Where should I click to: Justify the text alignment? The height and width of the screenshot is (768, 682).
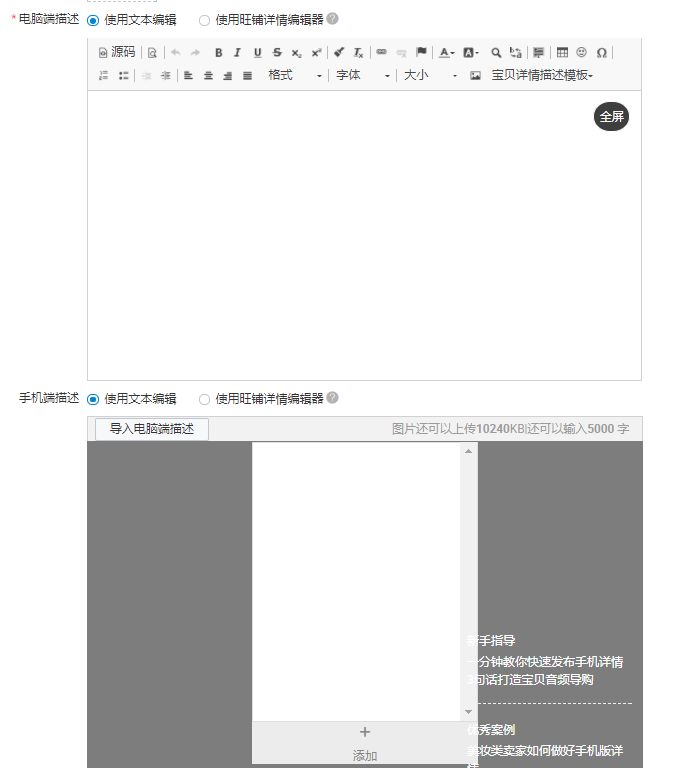click(x=247, y=75)
